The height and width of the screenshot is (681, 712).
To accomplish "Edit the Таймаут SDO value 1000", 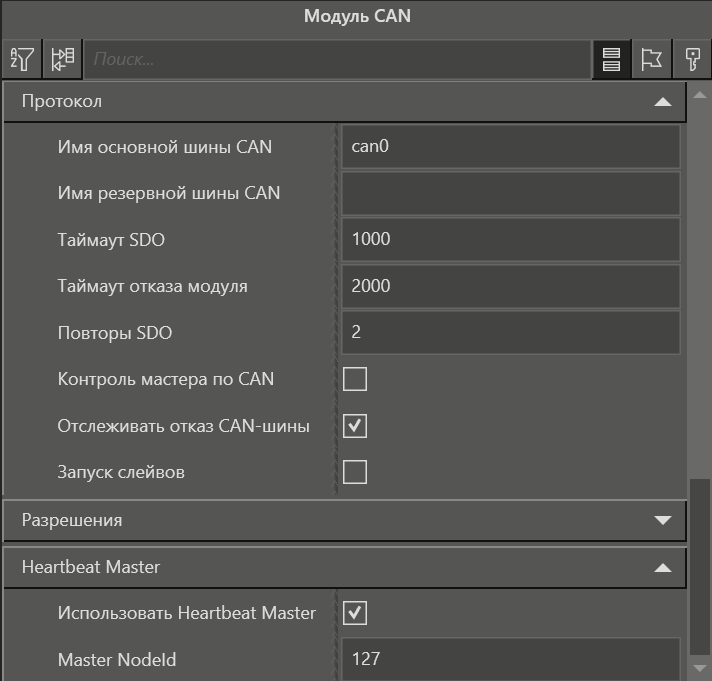I will coord(510,240).
